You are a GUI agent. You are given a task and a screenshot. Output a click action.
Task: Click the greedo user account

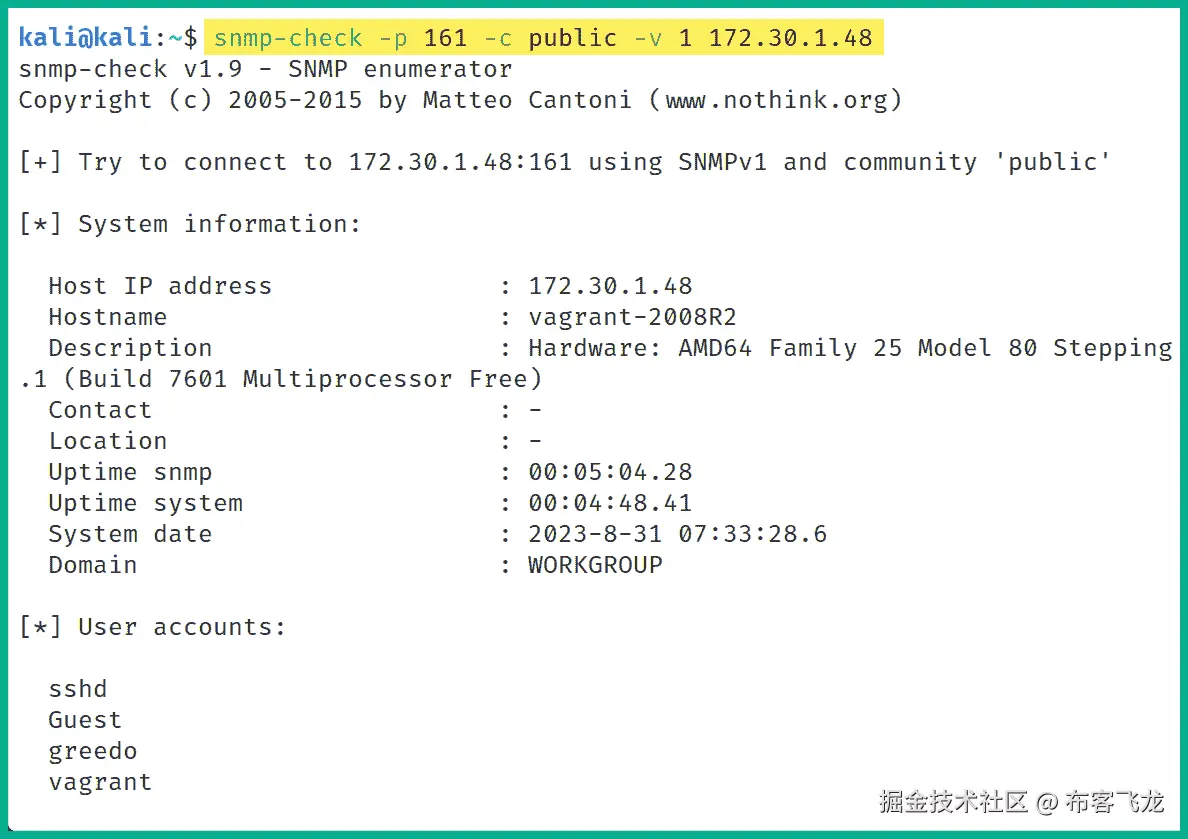click(92, 751)
